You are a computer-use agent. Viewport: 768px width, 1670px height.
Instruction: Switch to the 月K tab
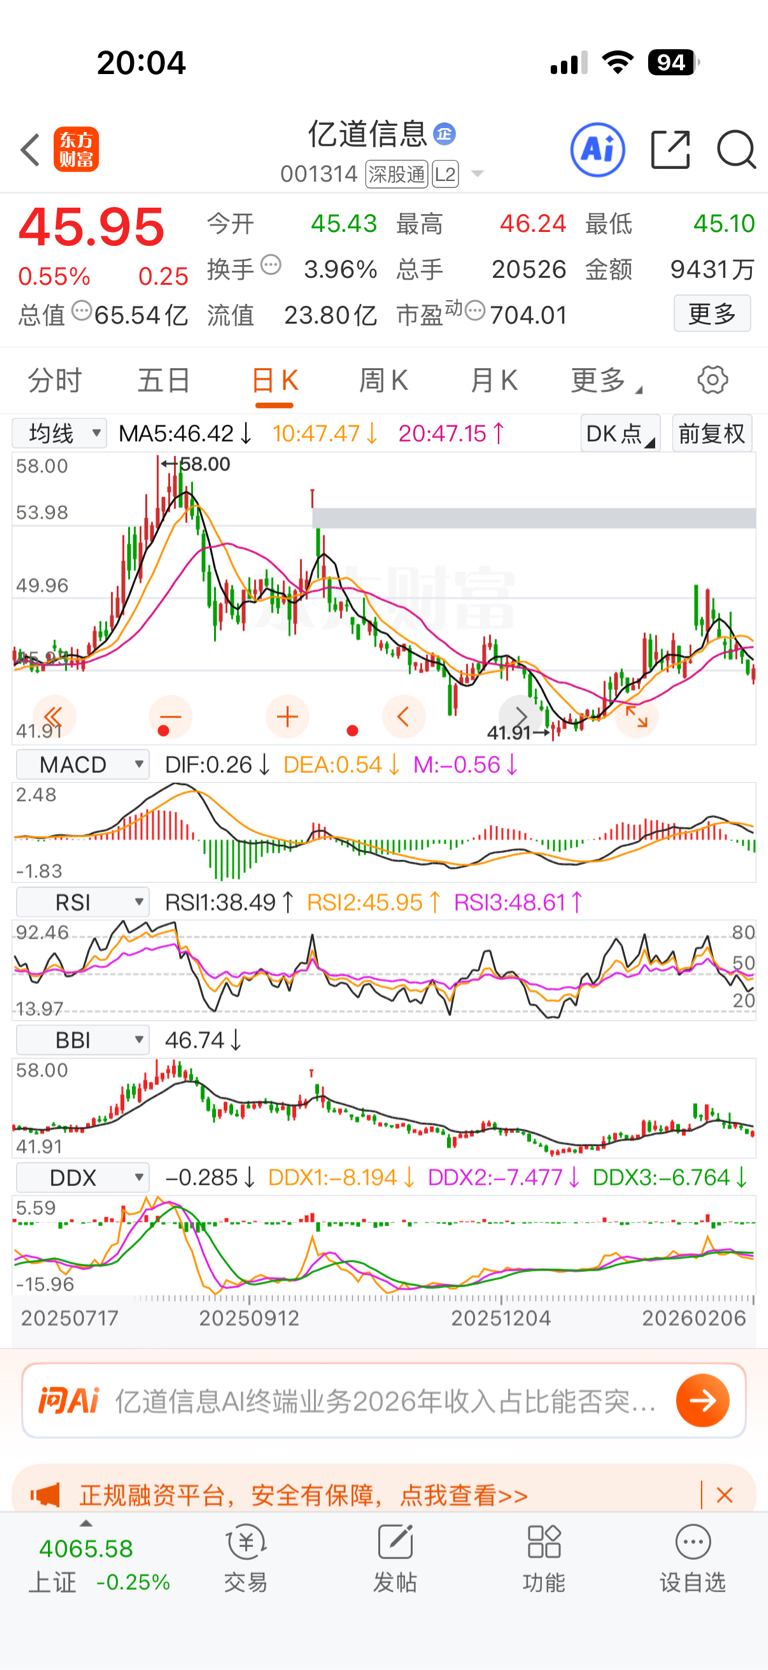494,380
